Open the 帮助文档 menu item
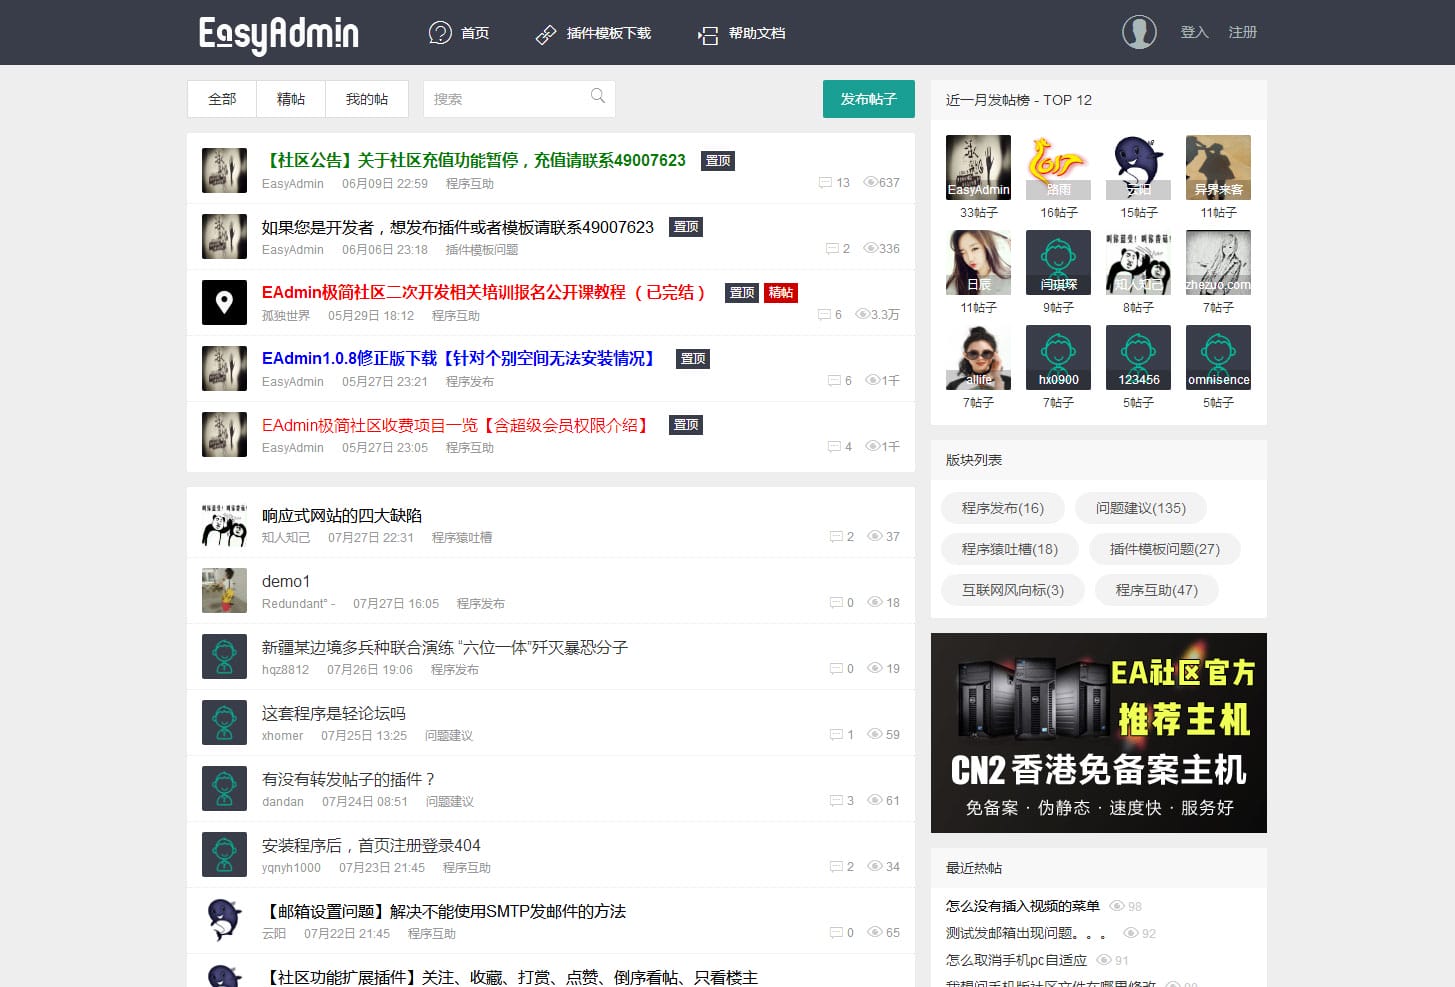The width and height of the screenshot is (1455, 987). click(757, 32)
